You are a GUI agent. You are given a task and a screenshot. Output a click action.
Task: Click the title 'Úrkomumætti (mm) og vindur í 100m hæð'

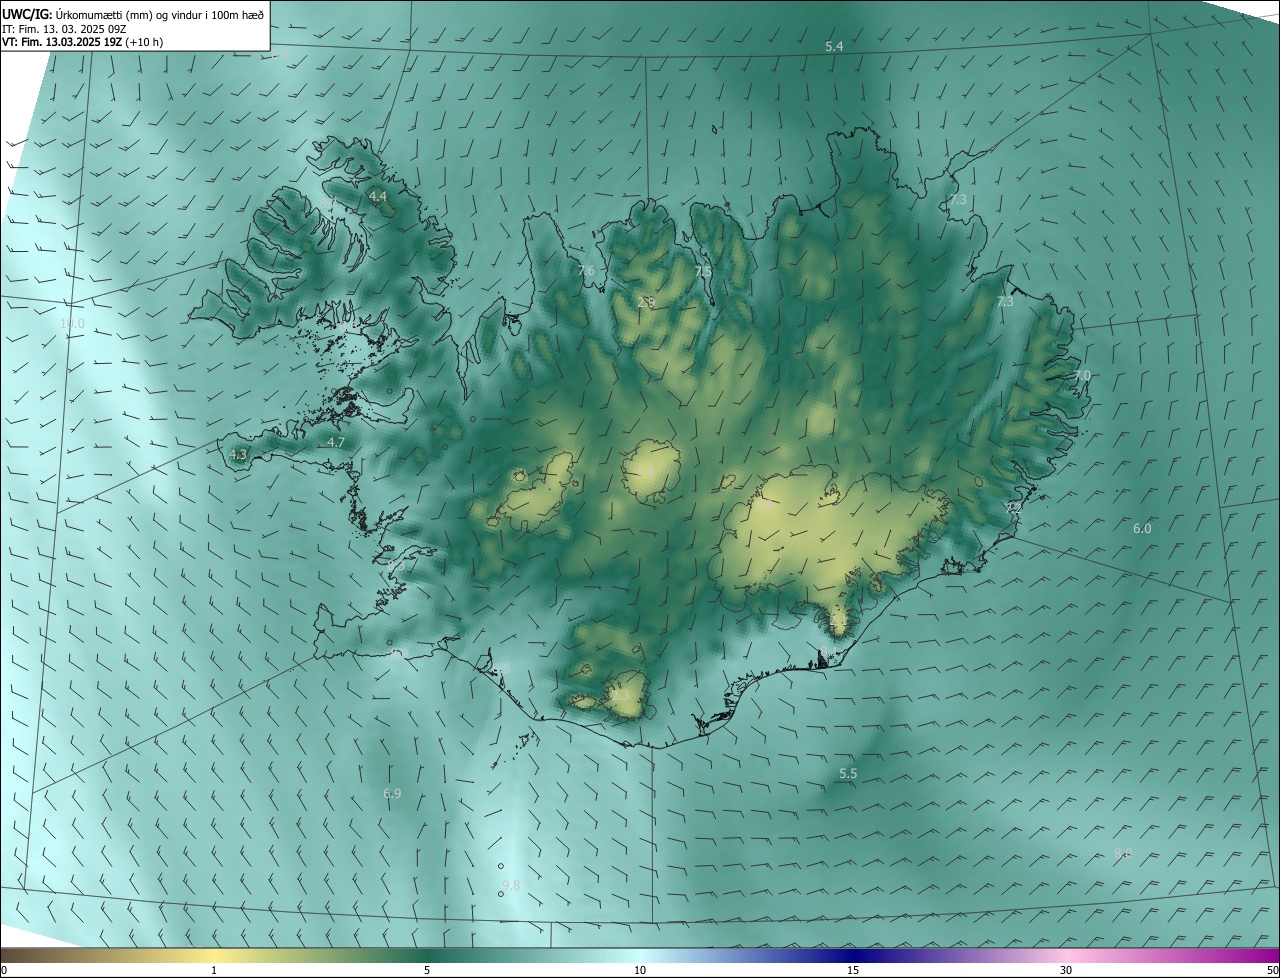pyautogui.click(x=160, y=14)
